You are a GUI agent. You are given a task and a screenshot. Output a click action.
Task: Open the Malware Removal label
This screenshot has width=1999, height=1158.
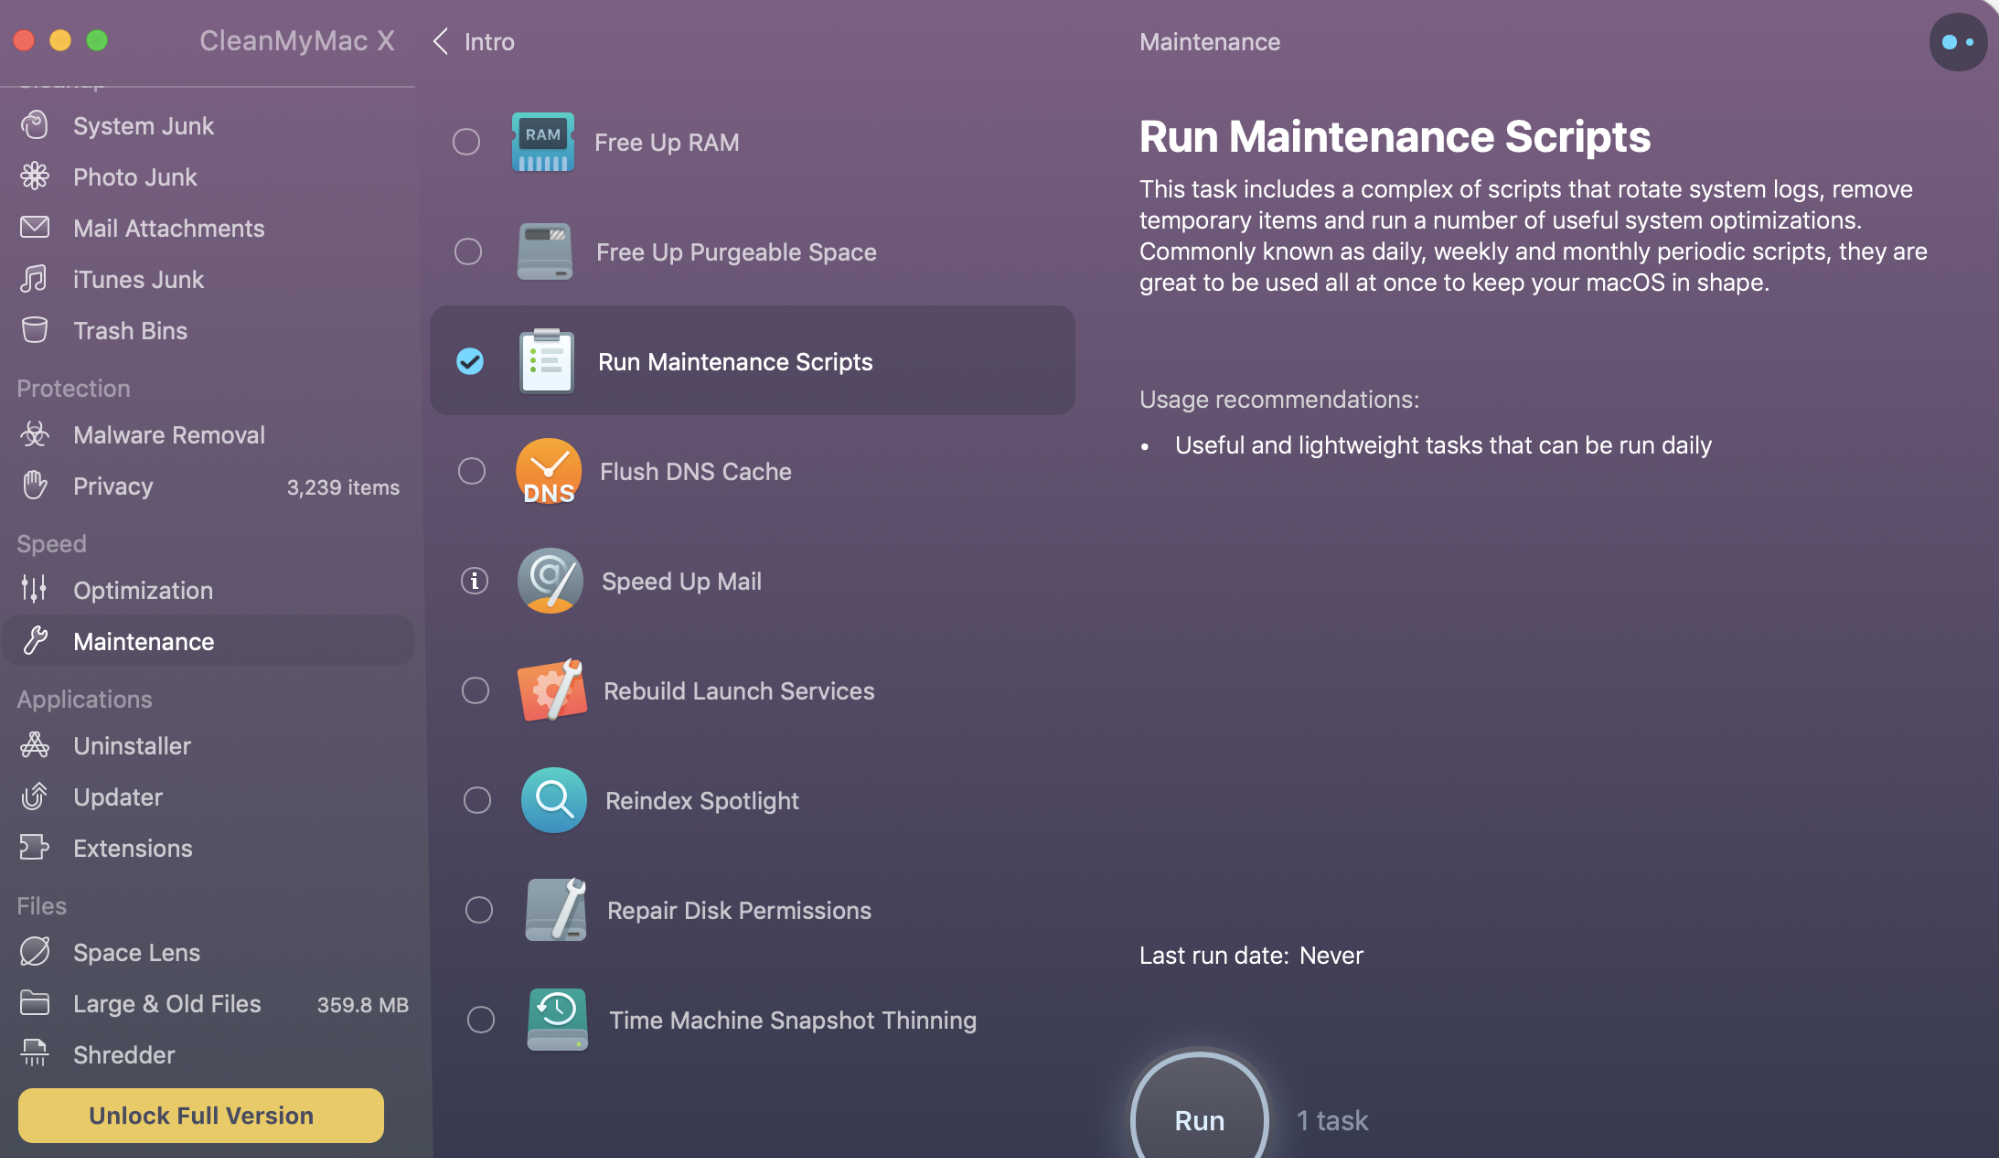[x=169, y=435]
